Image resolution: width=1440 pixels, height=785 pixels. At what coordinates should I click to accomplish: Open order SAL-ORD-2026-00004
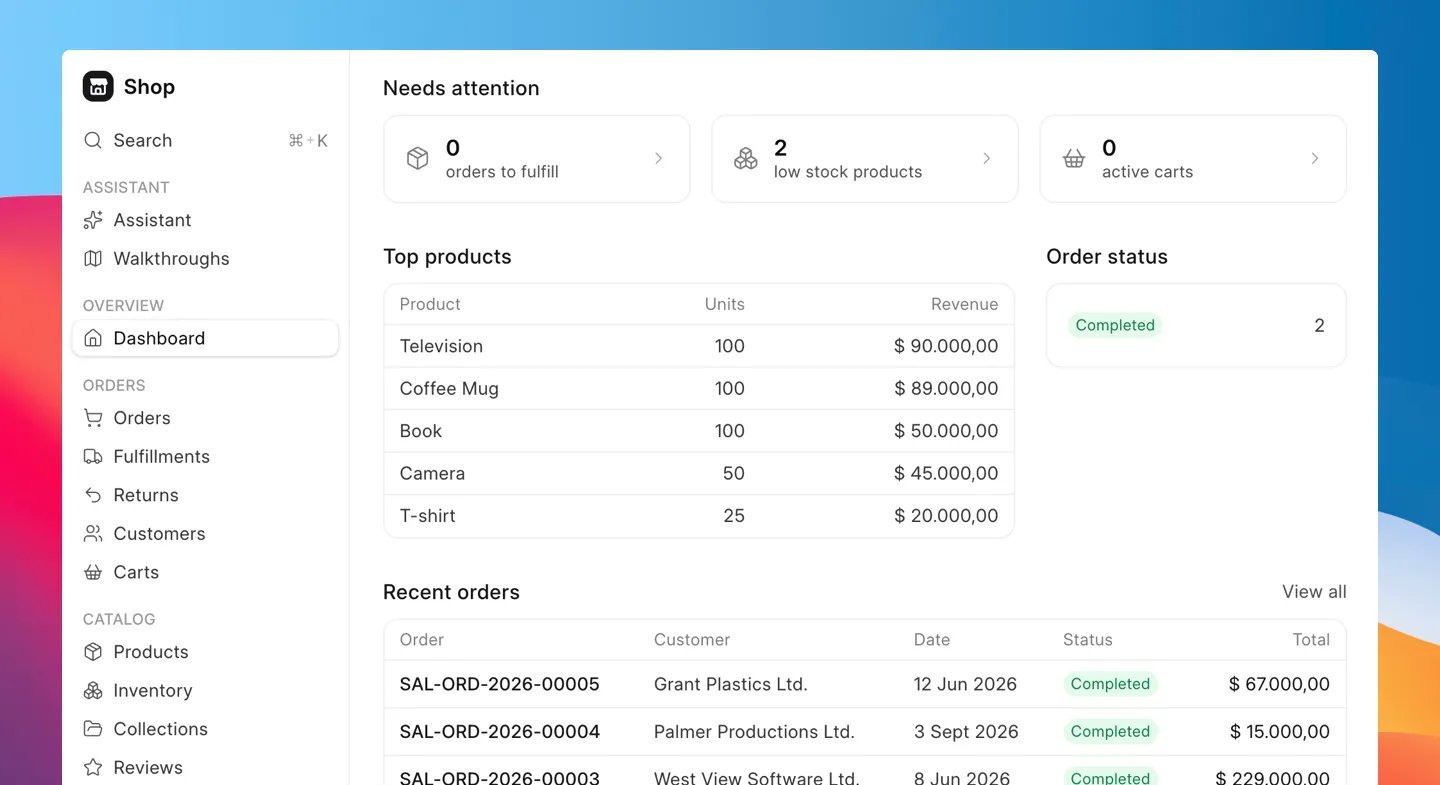coord(500,731)
